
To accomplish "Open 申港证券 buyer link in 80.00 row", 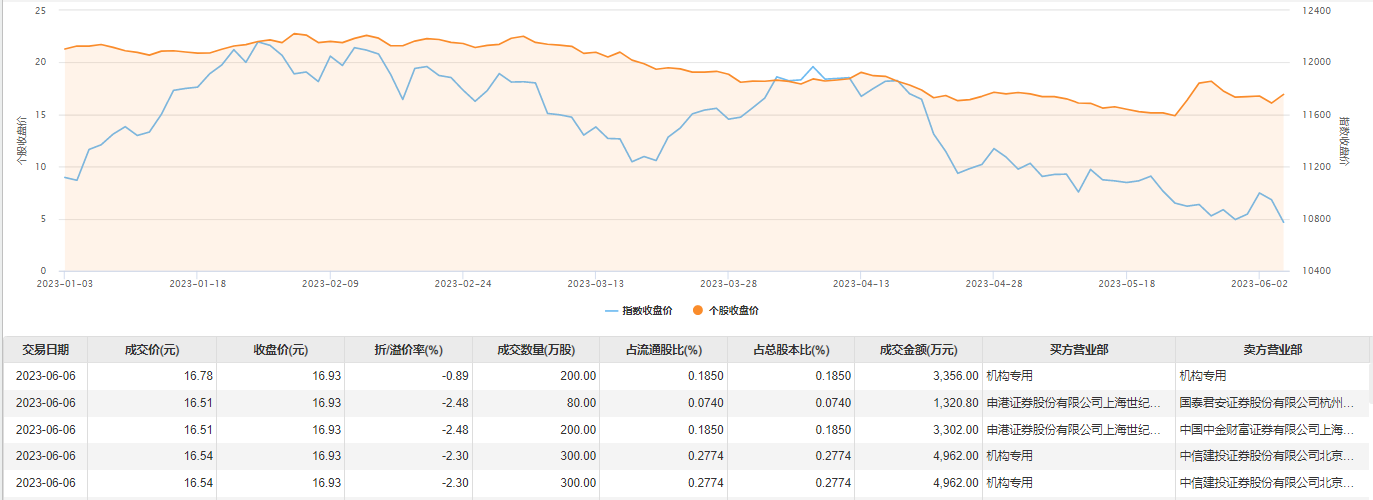I will 1073,403.
